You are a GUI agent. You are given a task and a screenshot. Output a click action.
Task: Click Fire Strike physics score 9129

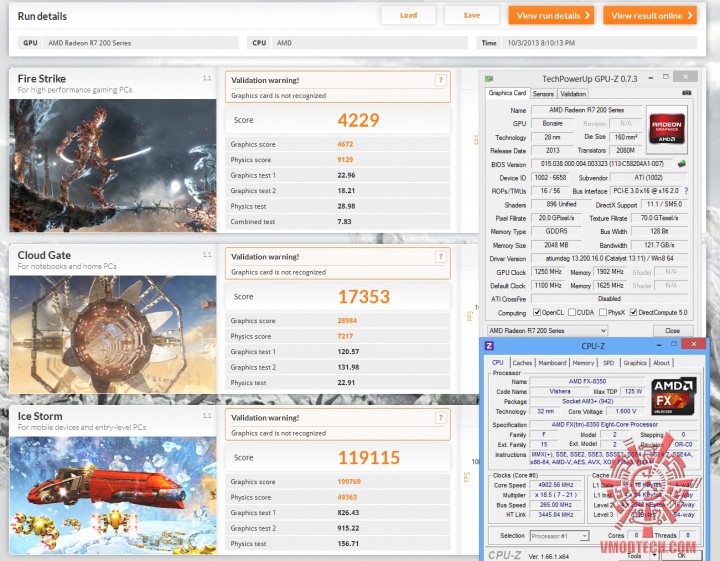tap(345, 160)
